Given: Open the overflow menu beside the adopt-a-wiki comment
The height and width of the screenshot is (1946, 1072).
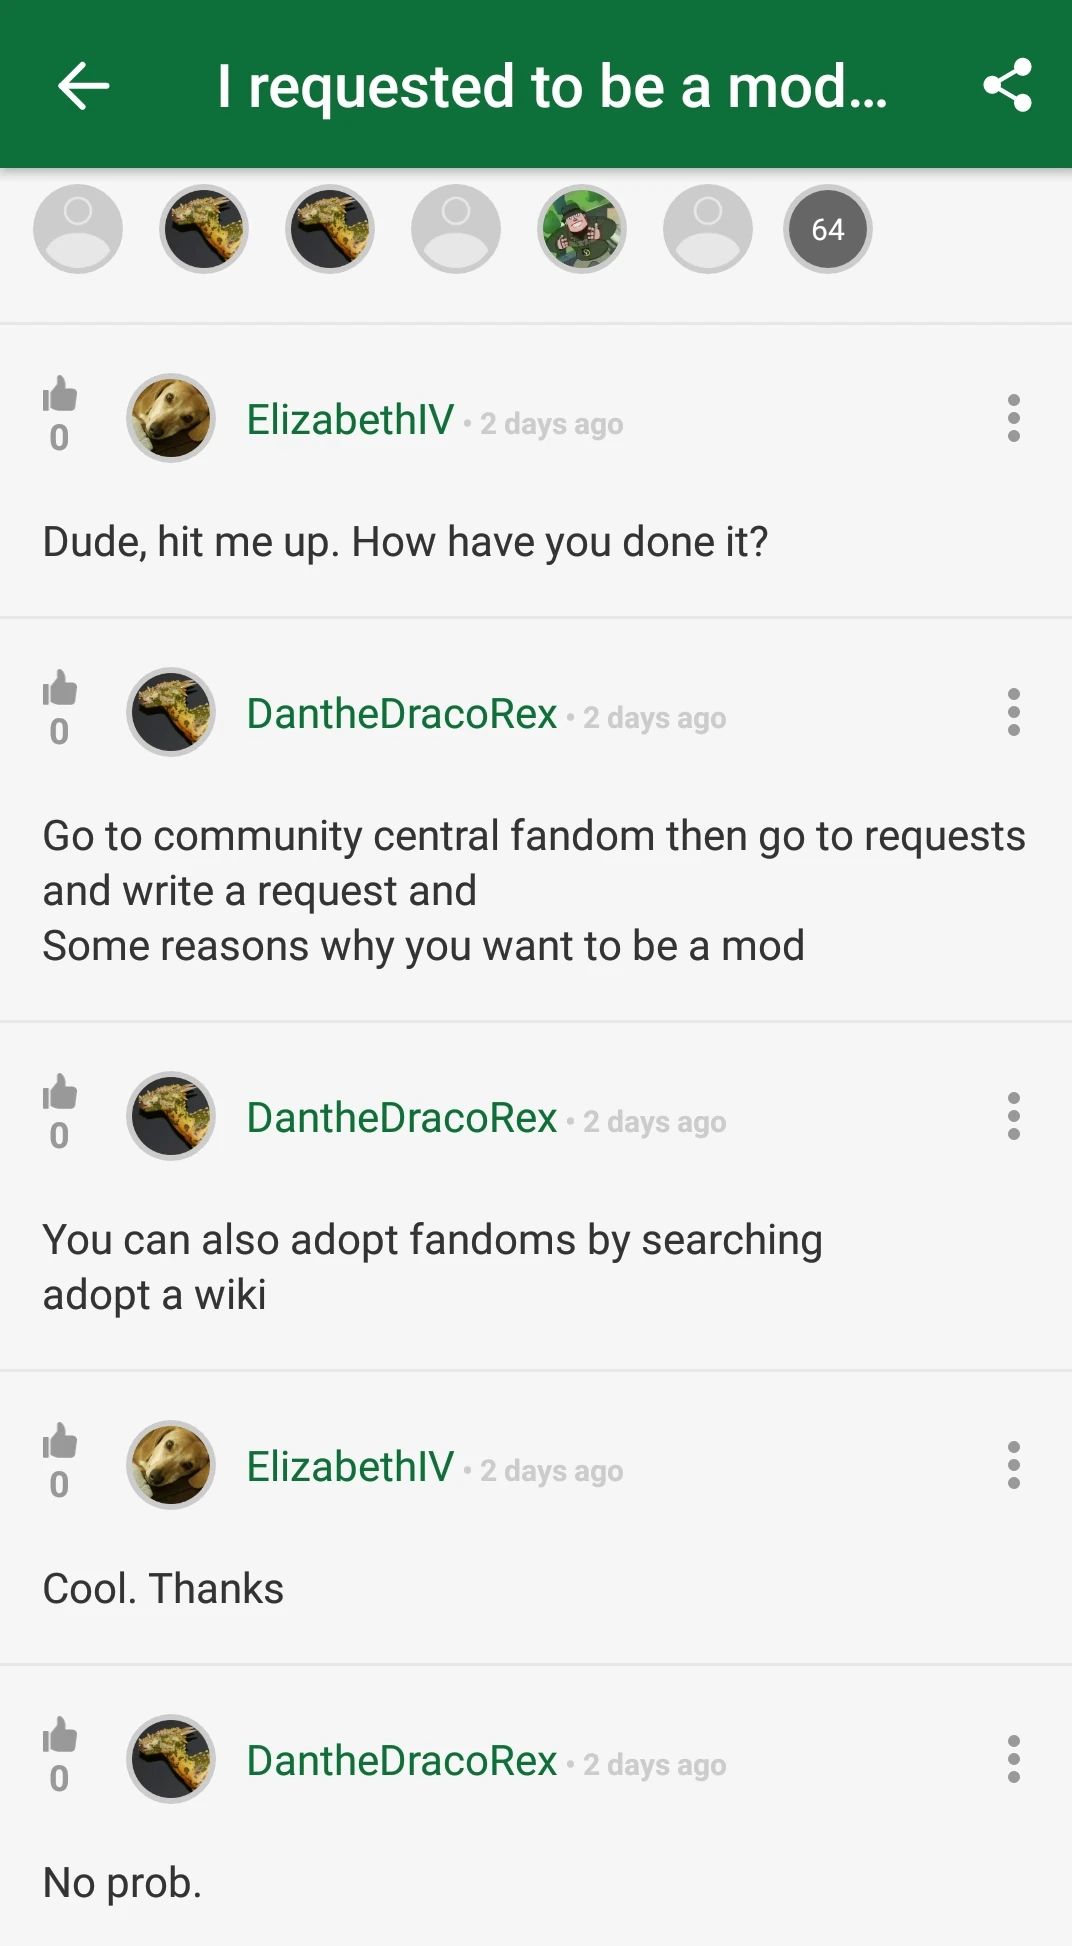Looking at the screenshot, I should coord(1013,1116).
